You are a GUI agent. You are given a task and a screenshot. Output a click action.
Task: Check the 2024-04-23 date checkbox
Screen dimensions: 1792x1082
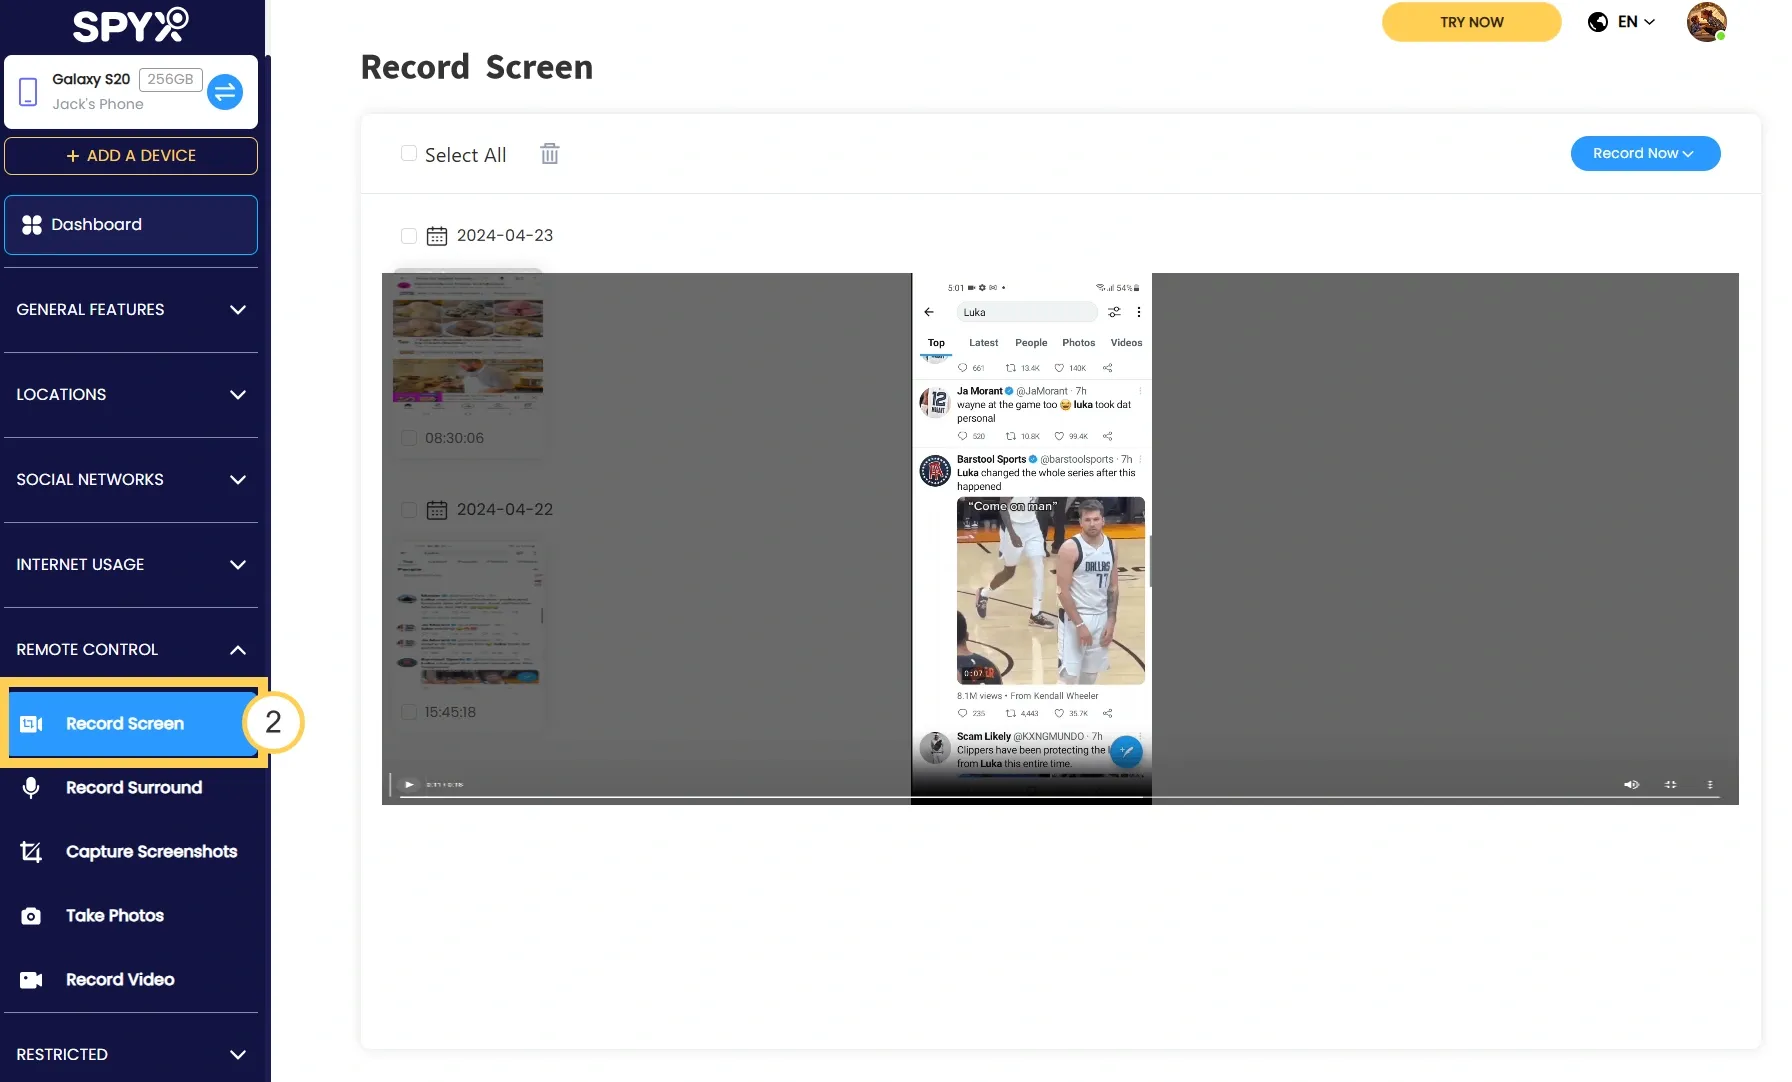(409, 236)
